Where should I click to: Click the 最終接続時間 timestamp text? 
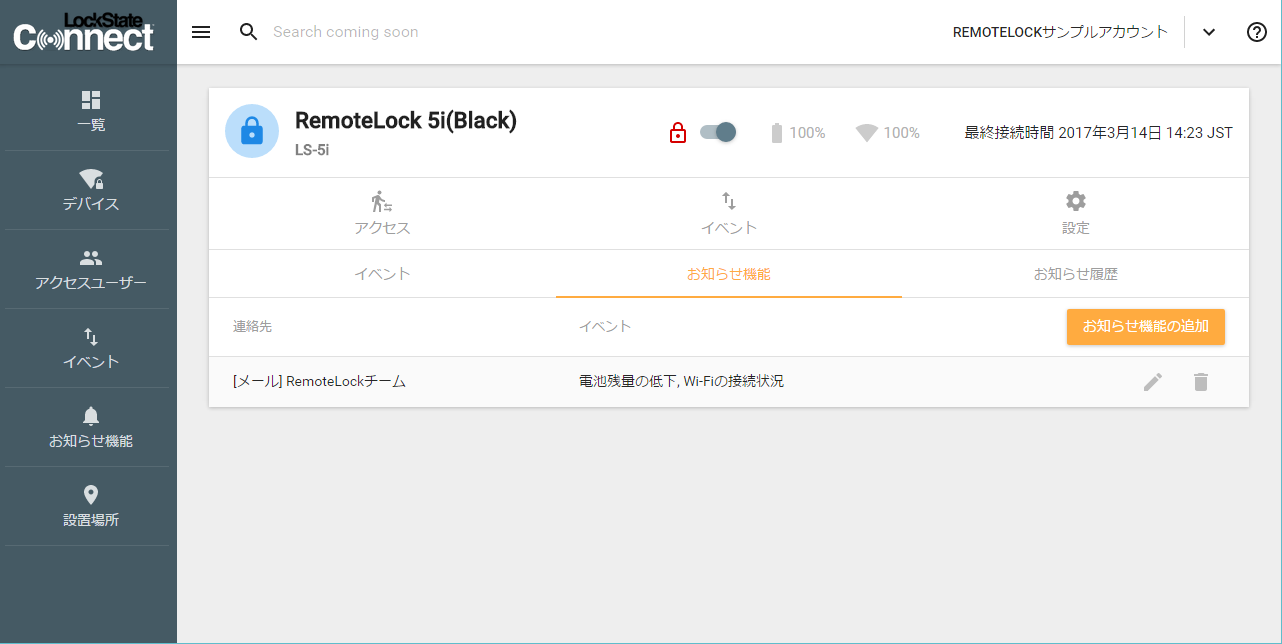(x=1098, y=132)
